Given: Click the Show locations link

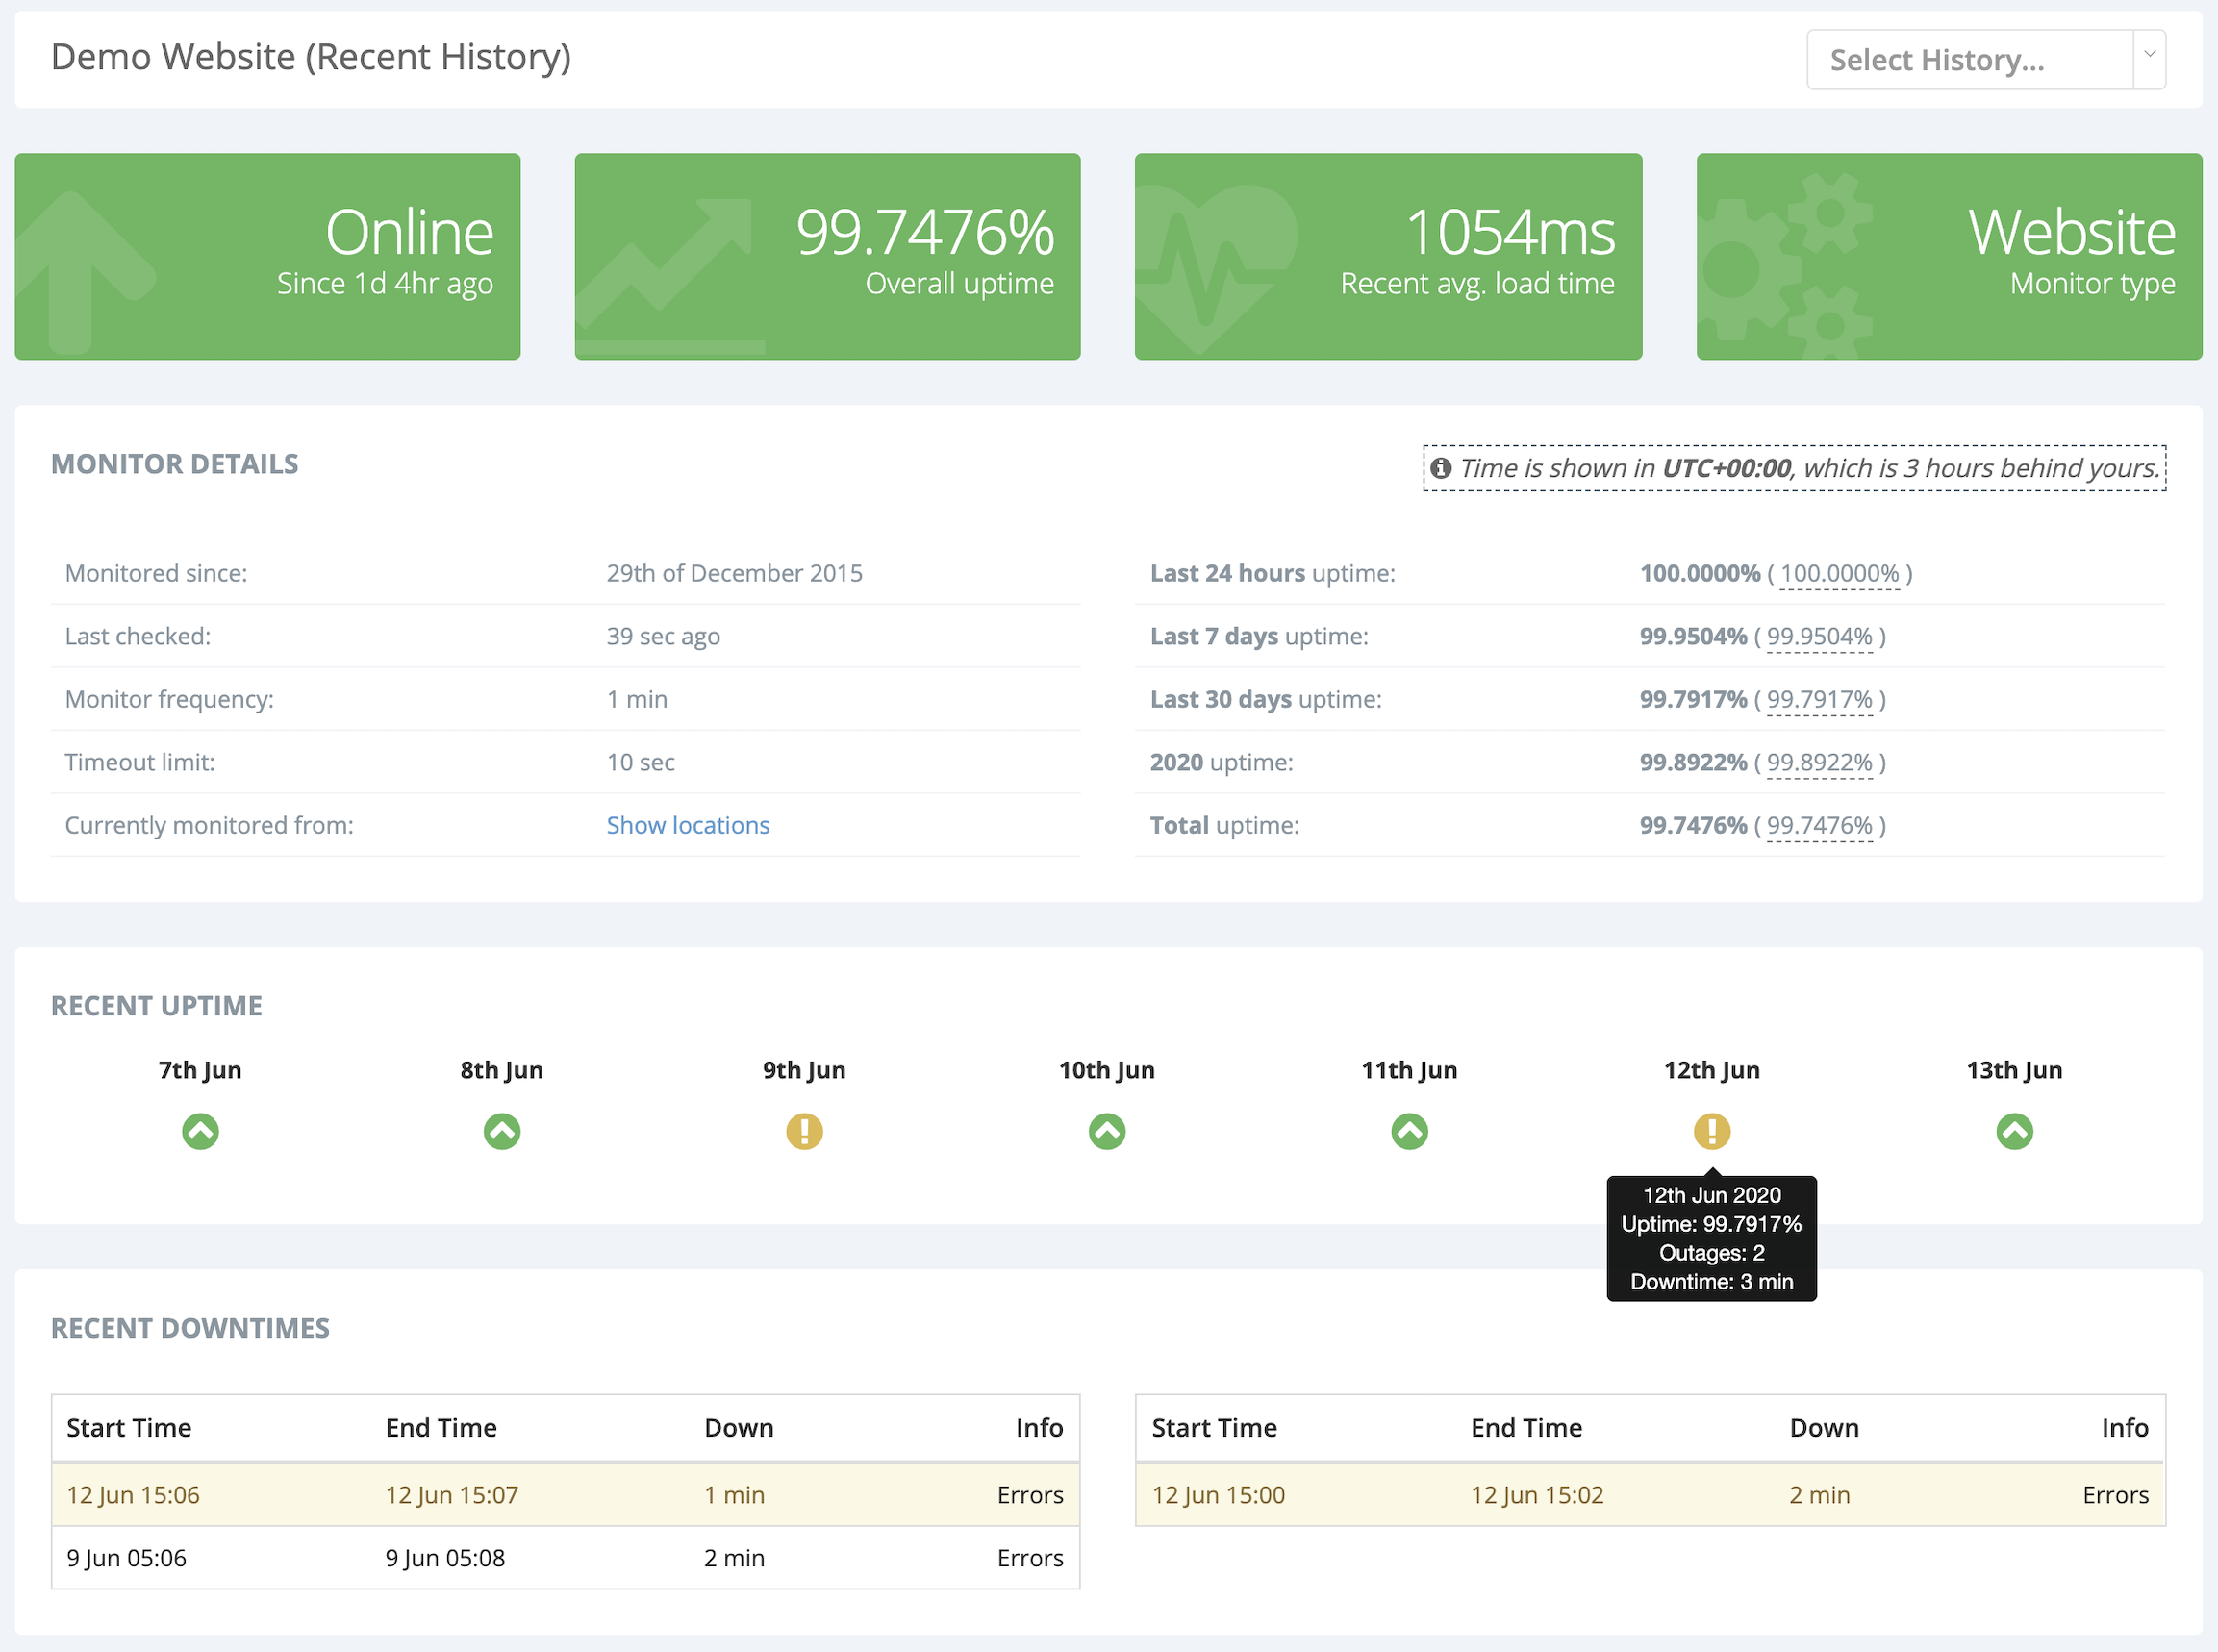Looking at the screenshot, I should 687,825.
